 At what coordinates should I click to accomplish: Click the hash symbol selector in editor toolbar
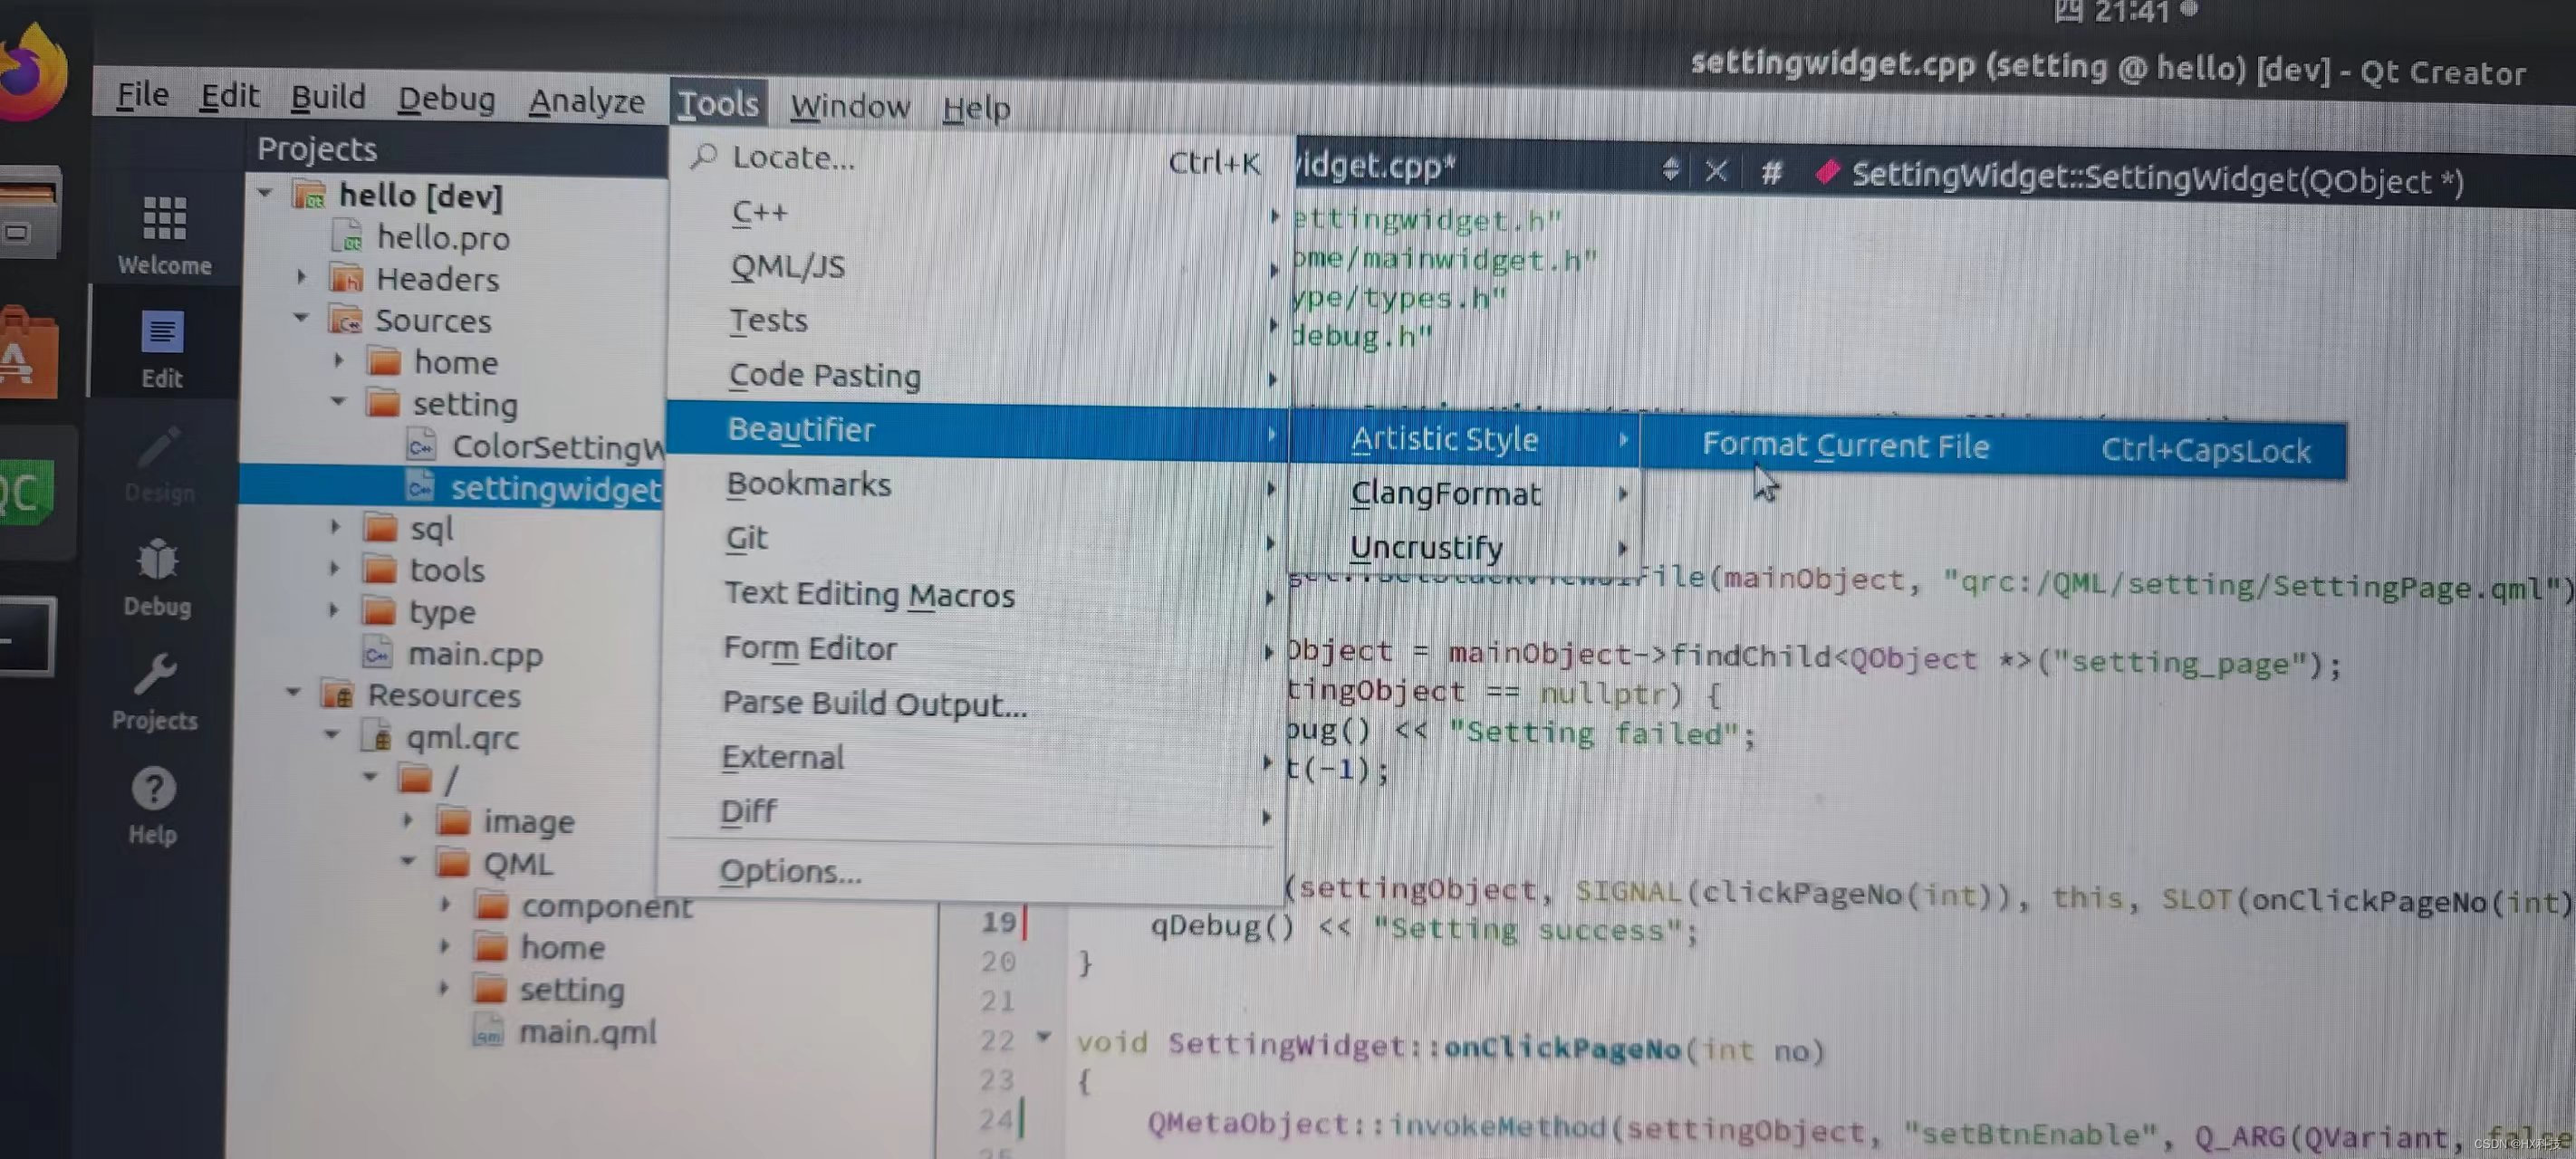[1771, 173]
